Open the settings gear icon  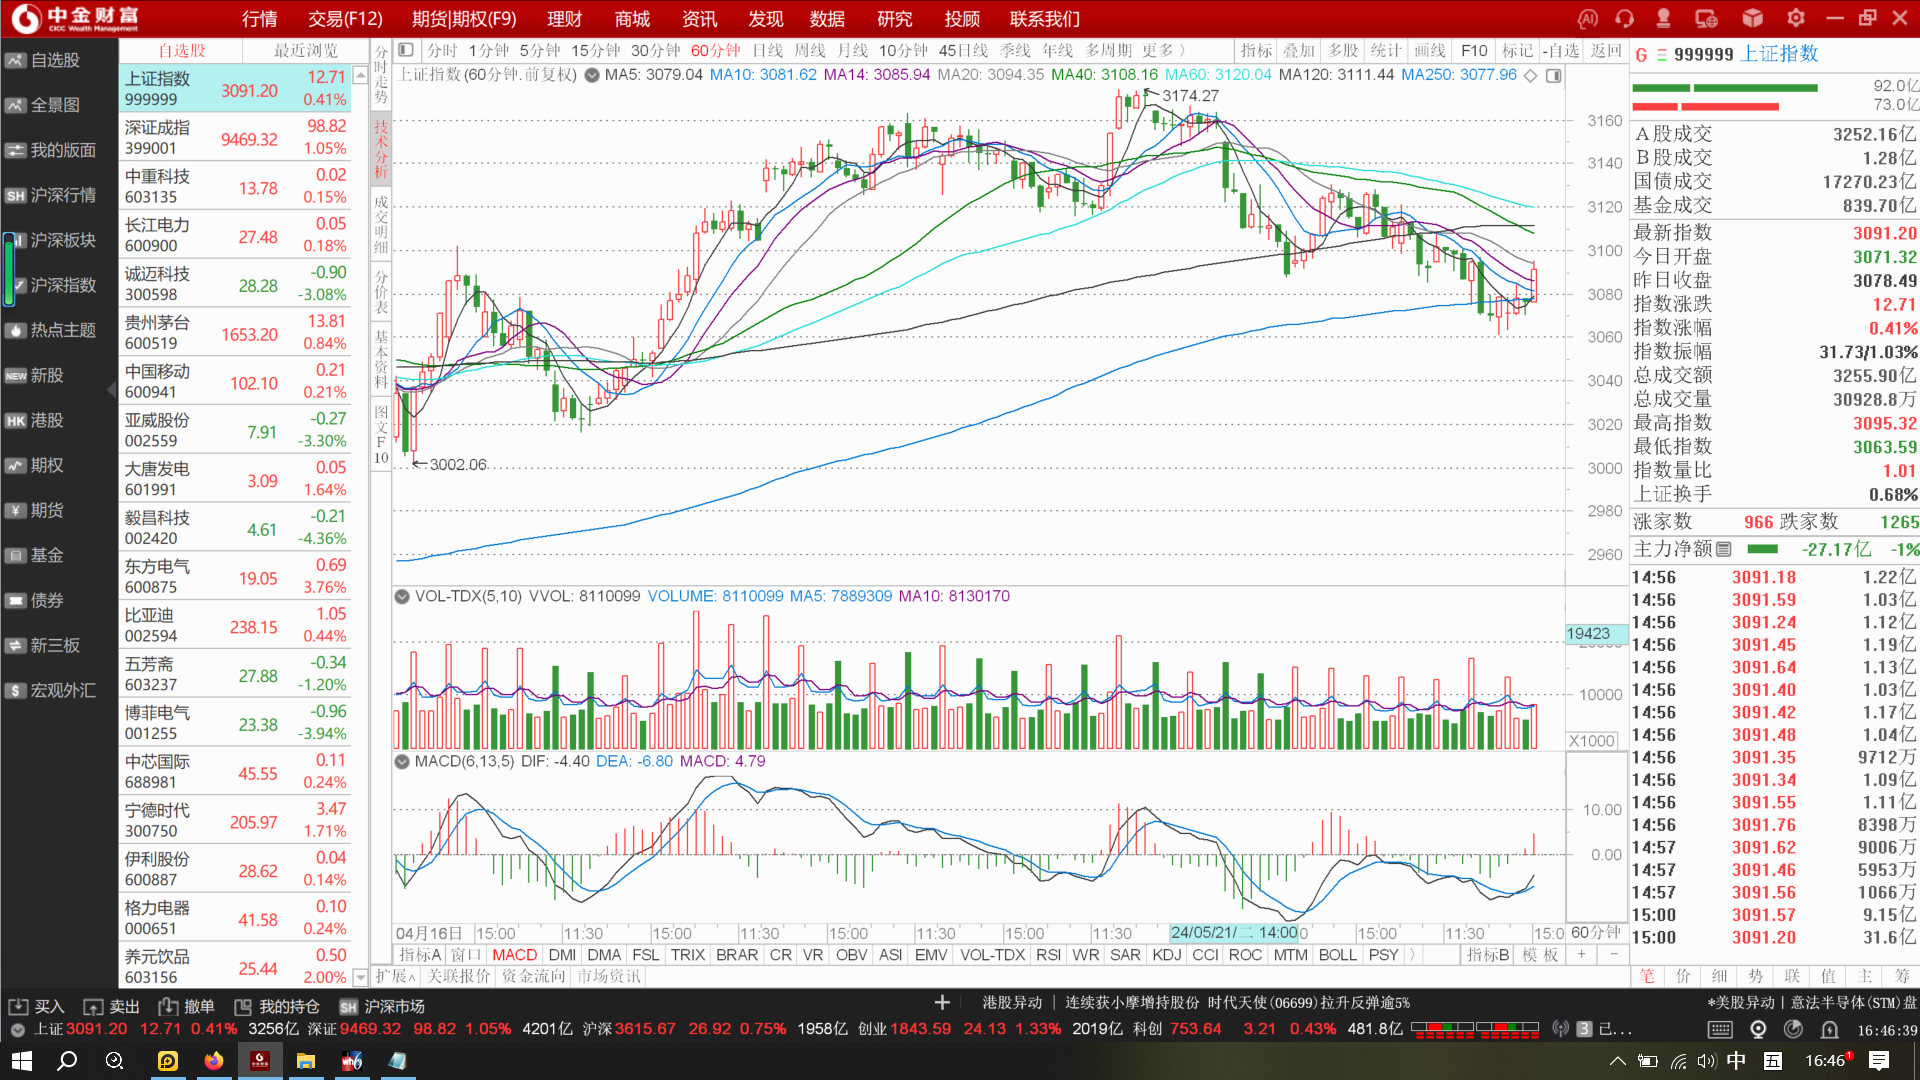point(1796,18)
